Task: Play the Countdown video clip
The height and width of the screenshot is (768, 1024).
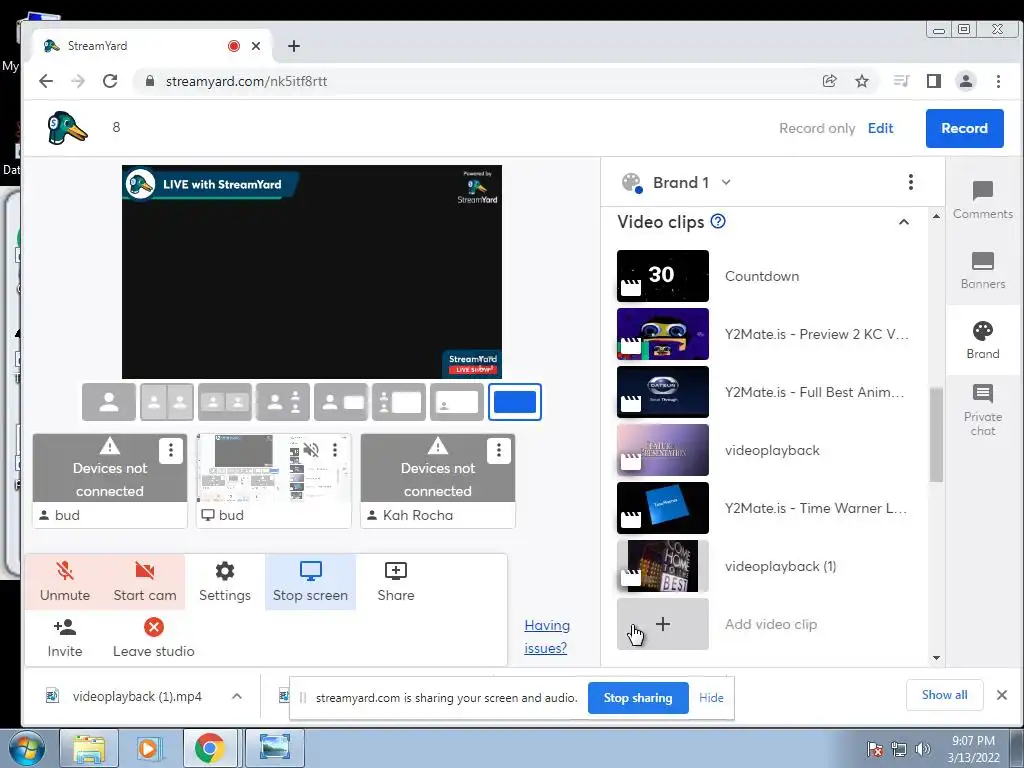Action: tap(663, 276)
